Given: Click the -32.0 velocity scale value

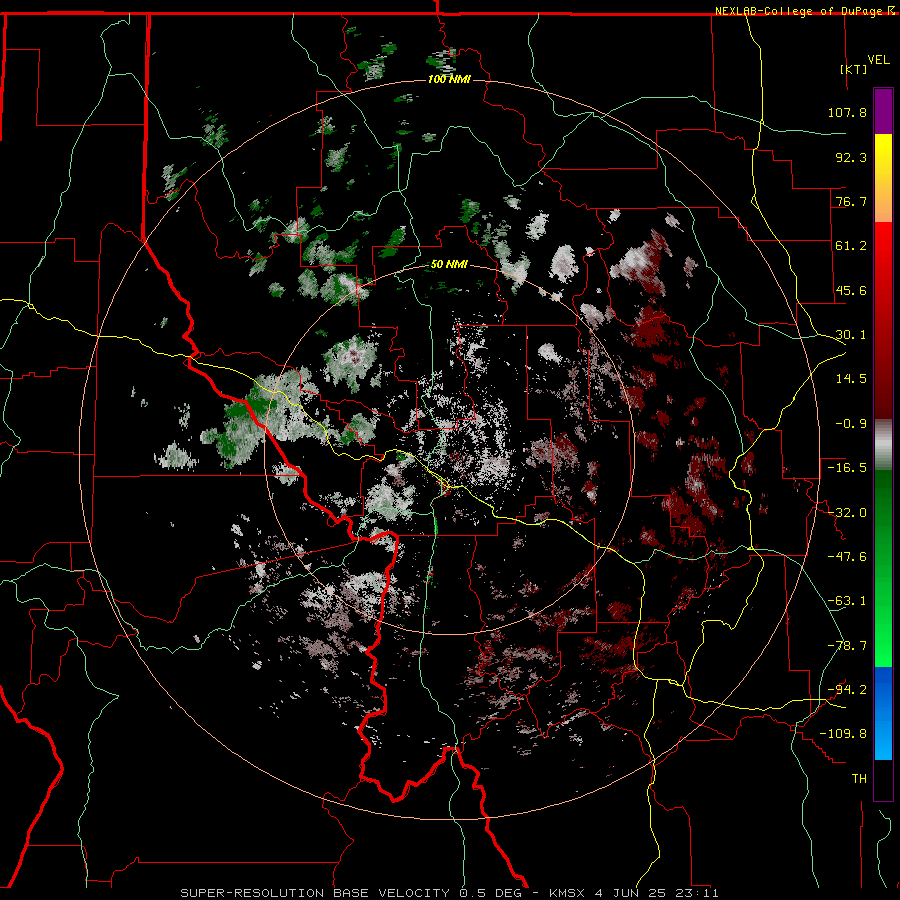Looking at the screenshot, I should click(847, 513).
